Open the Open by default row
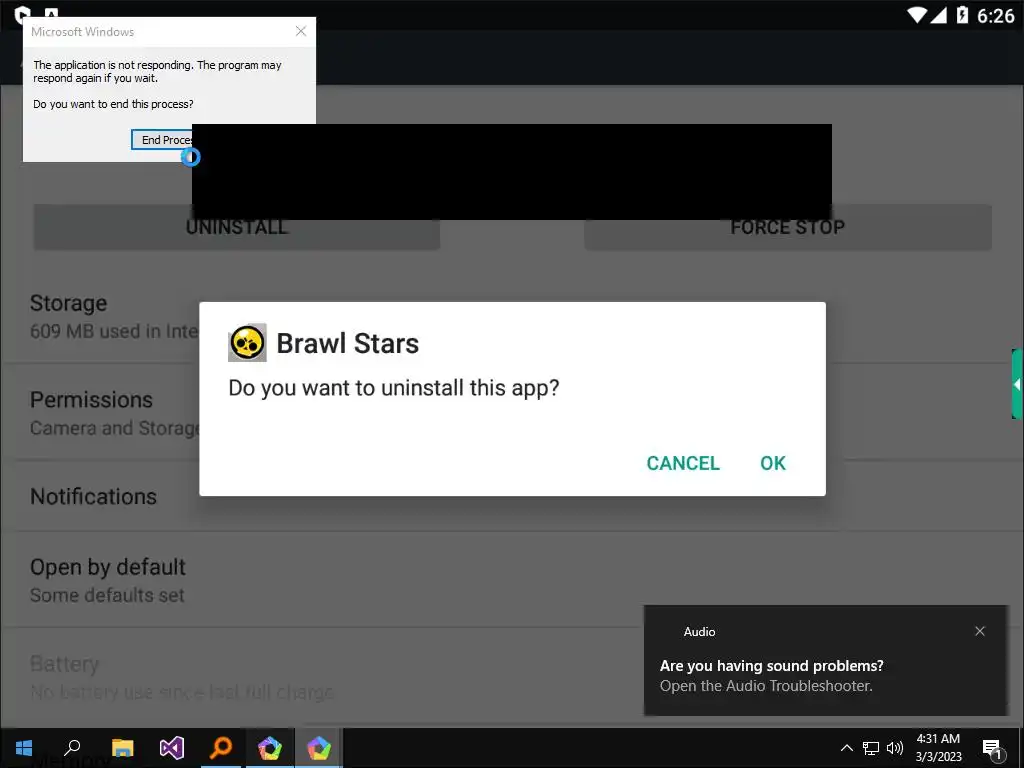 512,580
